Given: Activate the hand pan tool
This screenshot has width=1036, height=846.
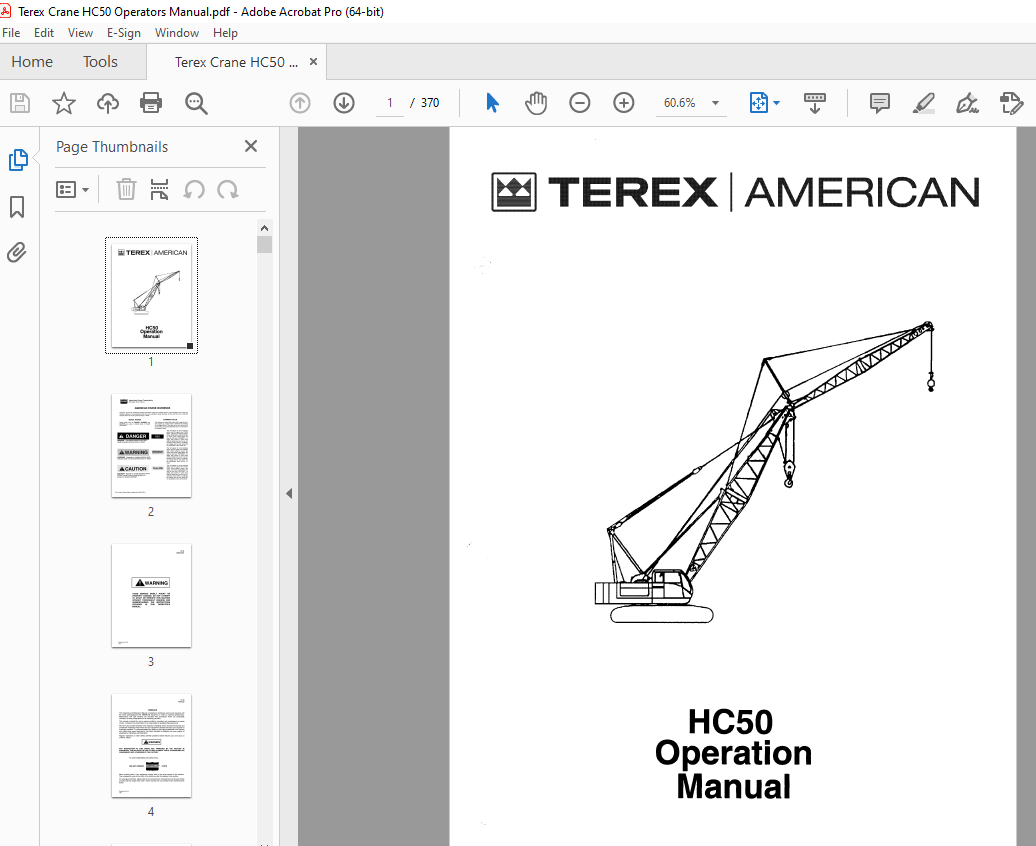Looking at the screenshot, I should coord(536,103).
